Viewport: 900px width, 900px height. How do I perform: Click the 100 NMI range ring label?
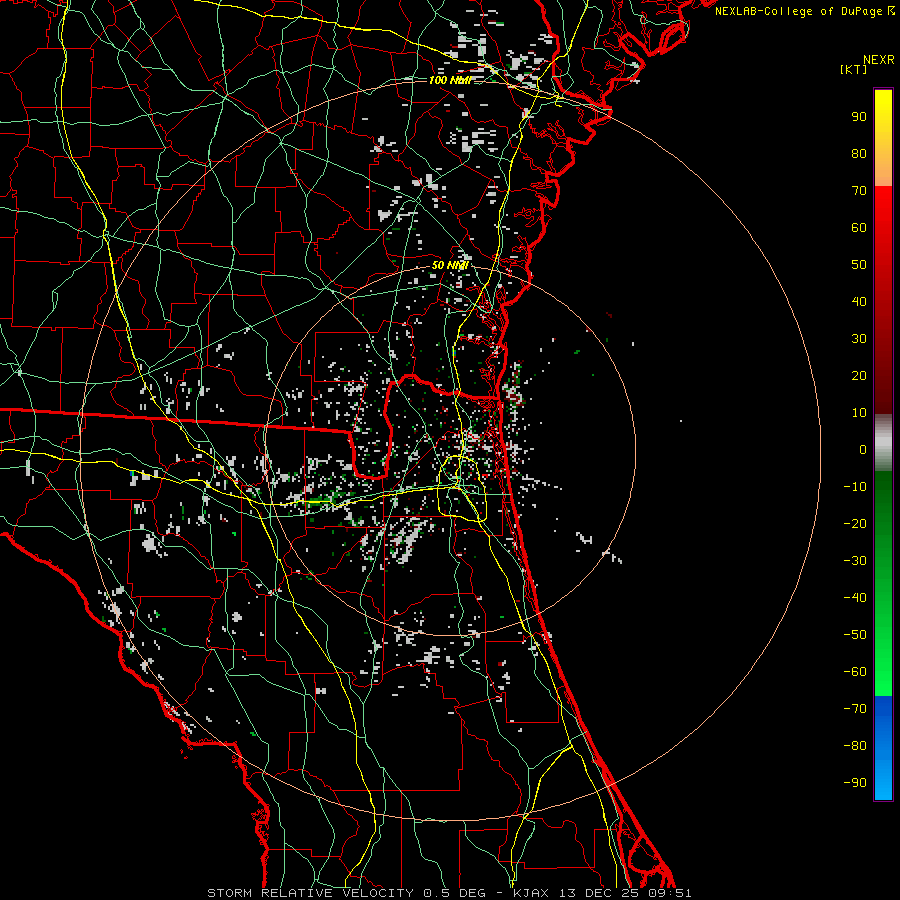tap(449, 80)
